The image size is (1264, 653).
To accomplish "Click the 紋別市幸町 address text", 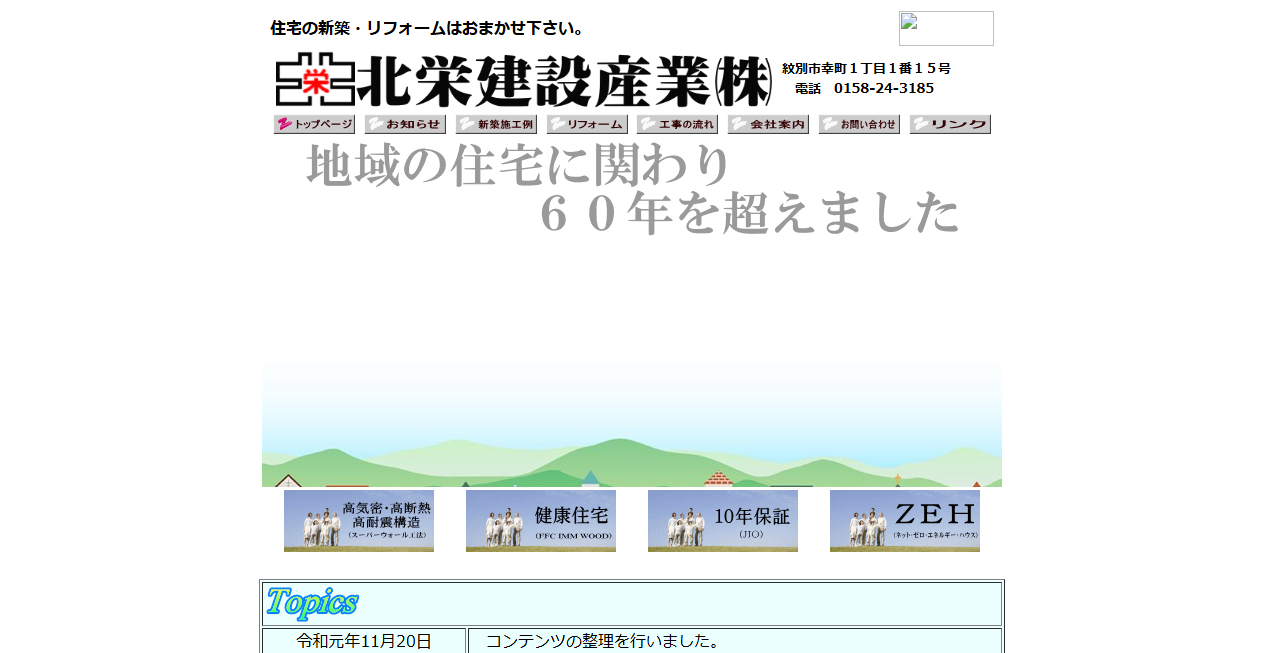I will 866,68.
